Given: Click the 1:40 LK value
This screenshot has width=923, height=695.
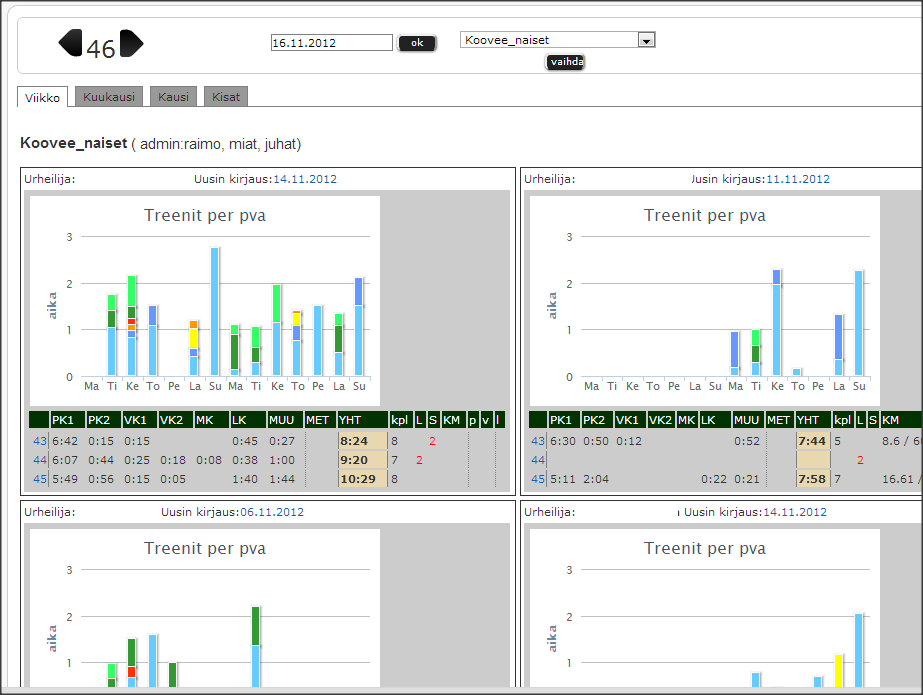Looking at the screenshot, I should pyautogui.click(x=244, y=479).
